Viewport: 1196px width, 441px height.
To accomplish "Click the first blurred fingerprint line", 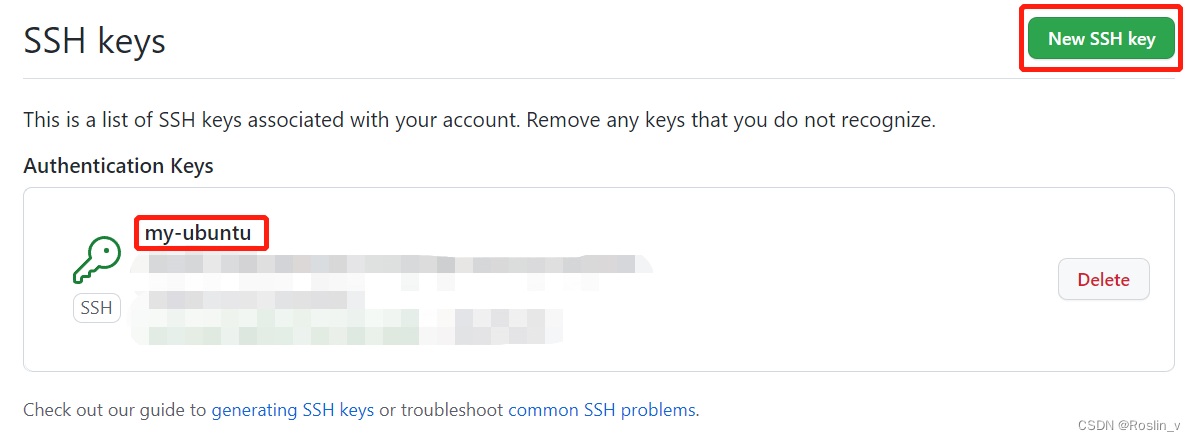I will coord(390,265).
